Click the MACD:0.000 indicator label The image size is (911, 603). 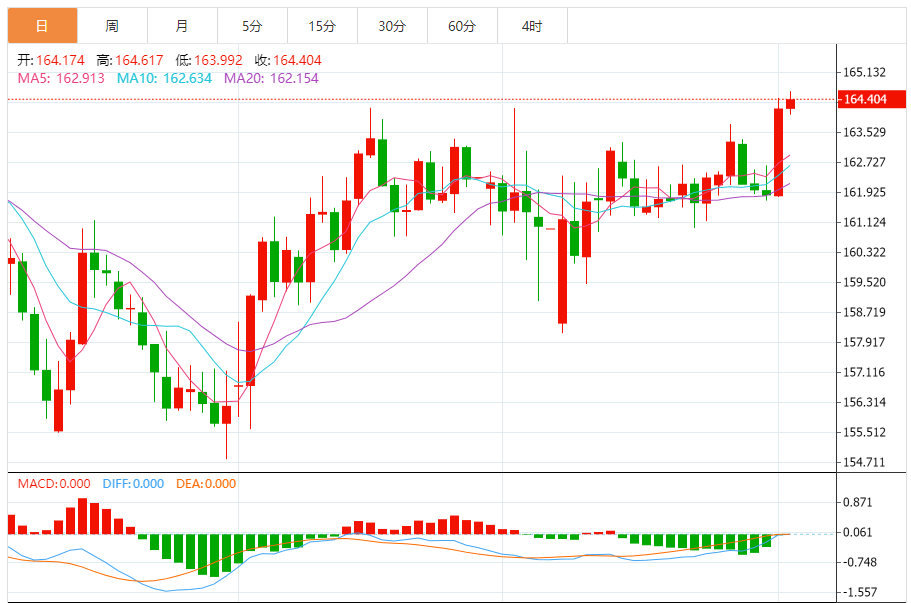(54, 483)
